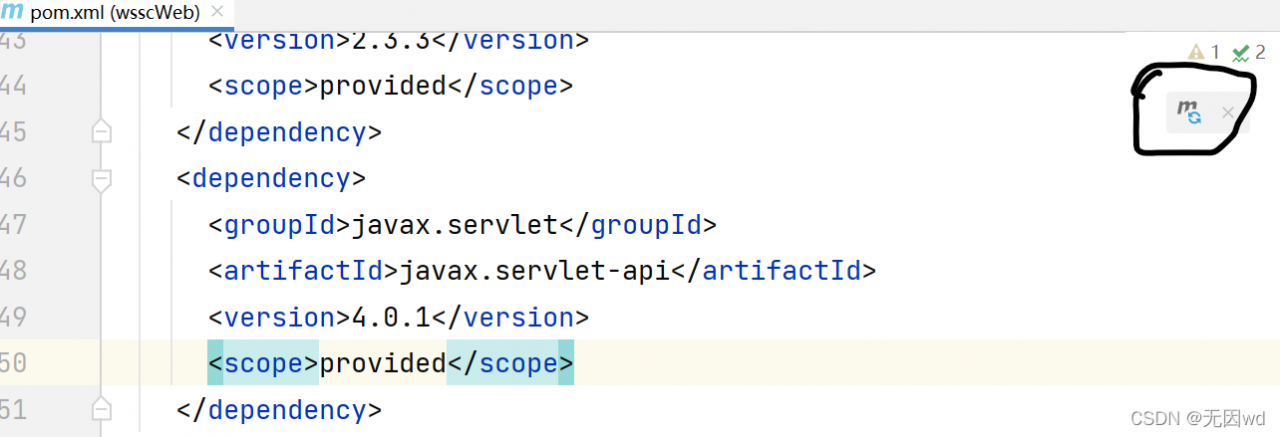Place cursor in highlighted provided scope value
Screen dimensions: 1280x437
[382, 363]
